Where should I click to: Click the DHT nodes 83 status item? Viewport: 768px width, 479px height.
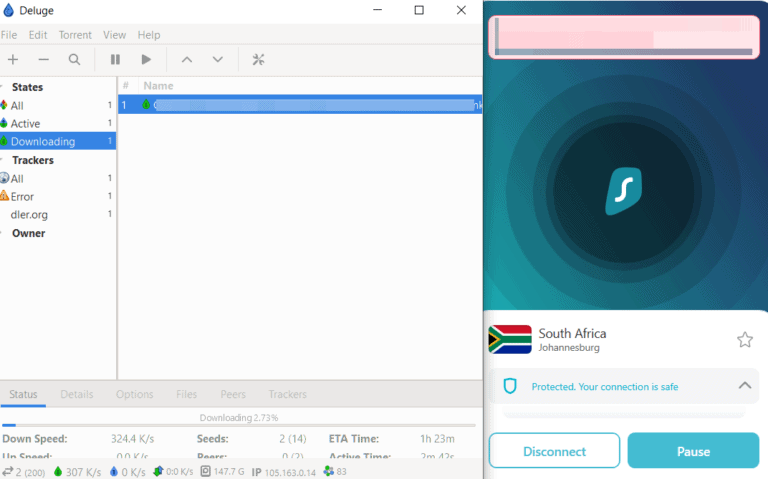[x=335, y=472]
